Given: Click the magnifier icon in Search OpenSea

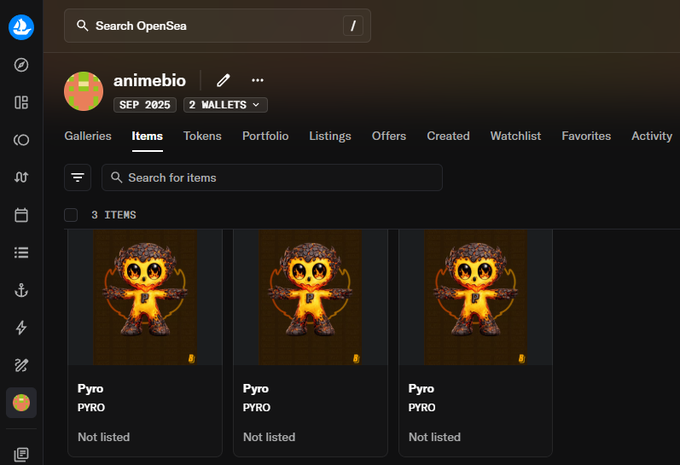Looking at the screenshot, I should click(x=82, y=26).
